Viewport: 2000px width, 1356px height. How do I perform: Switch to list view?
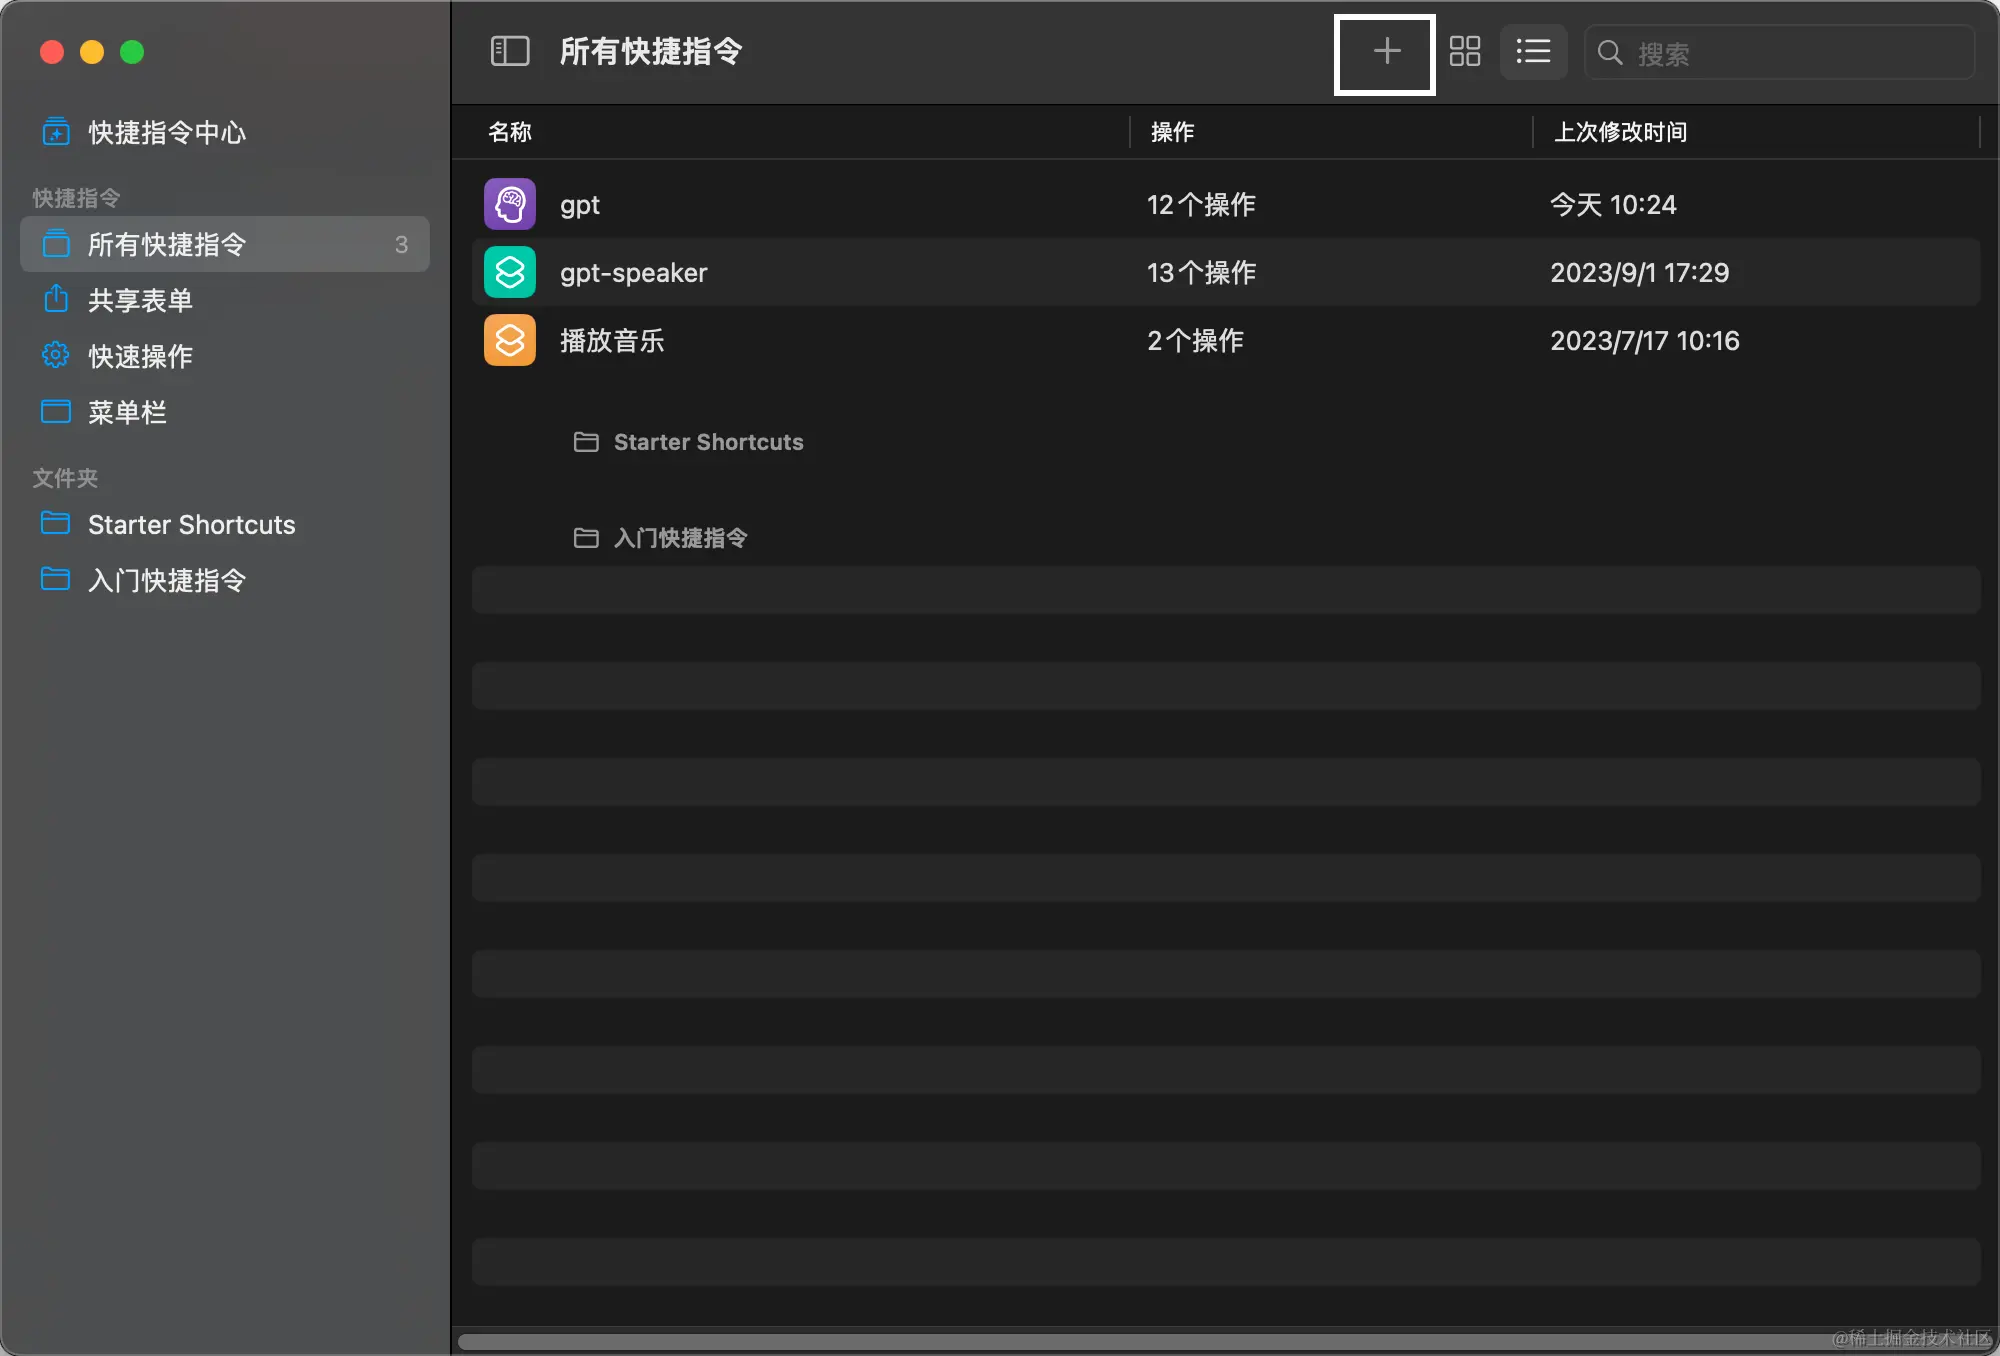1533,52
